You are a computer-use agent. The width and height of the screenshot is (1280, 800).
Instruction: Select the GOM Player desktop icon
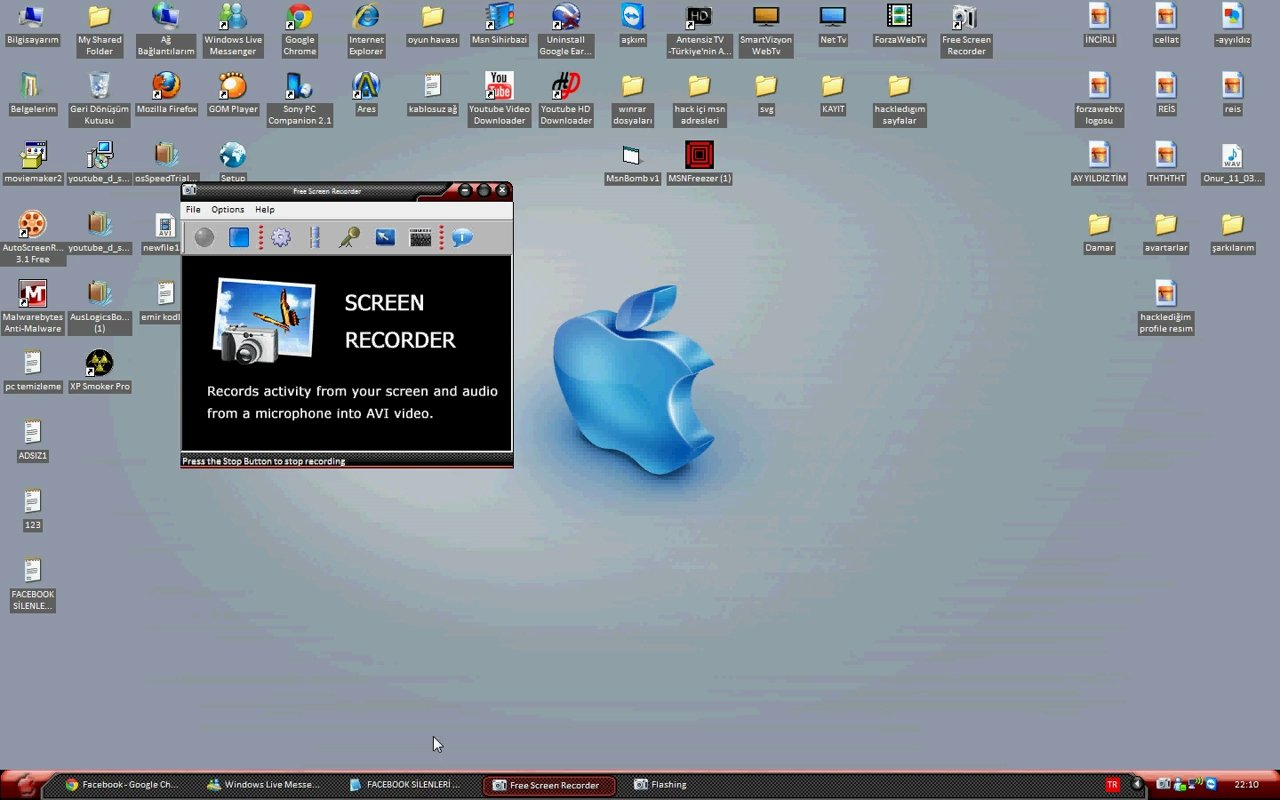233,93
